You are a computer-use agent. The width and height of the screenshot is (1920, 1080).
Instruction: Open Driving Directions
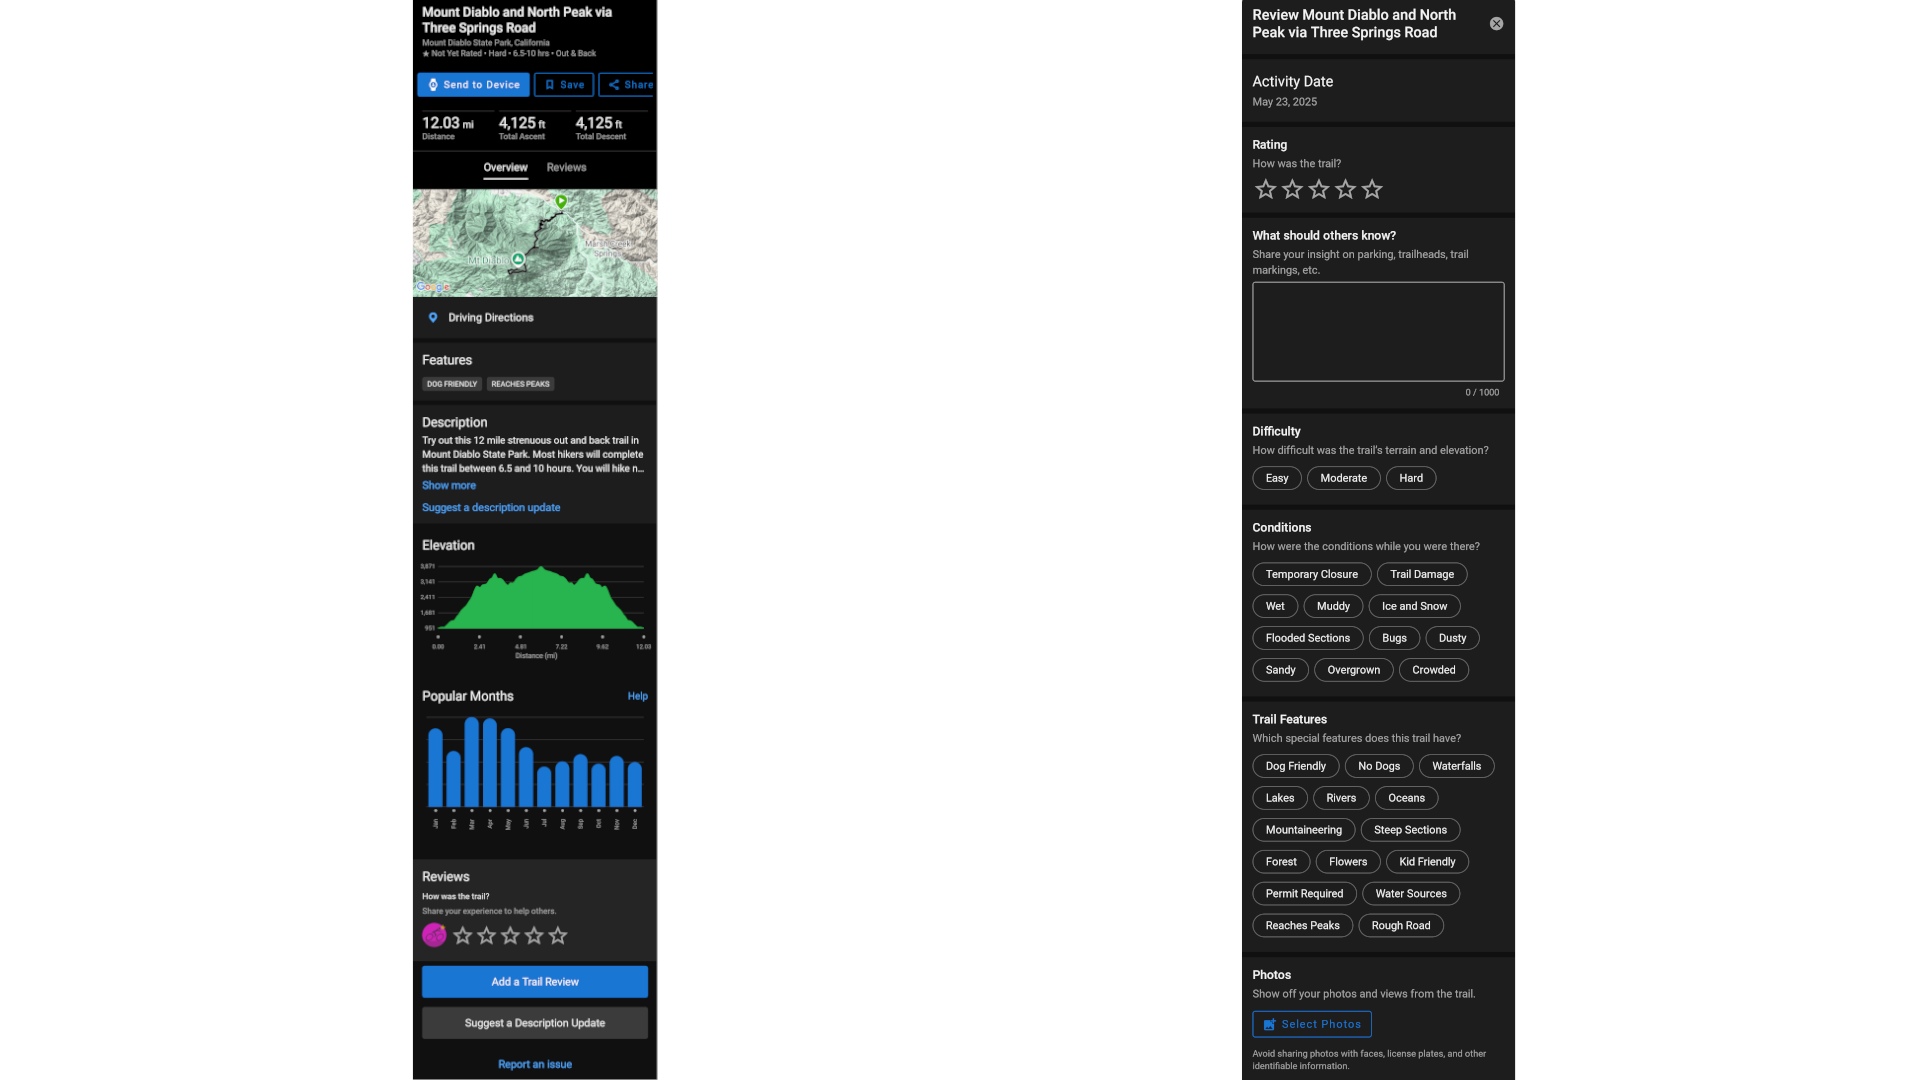(535, 318)
